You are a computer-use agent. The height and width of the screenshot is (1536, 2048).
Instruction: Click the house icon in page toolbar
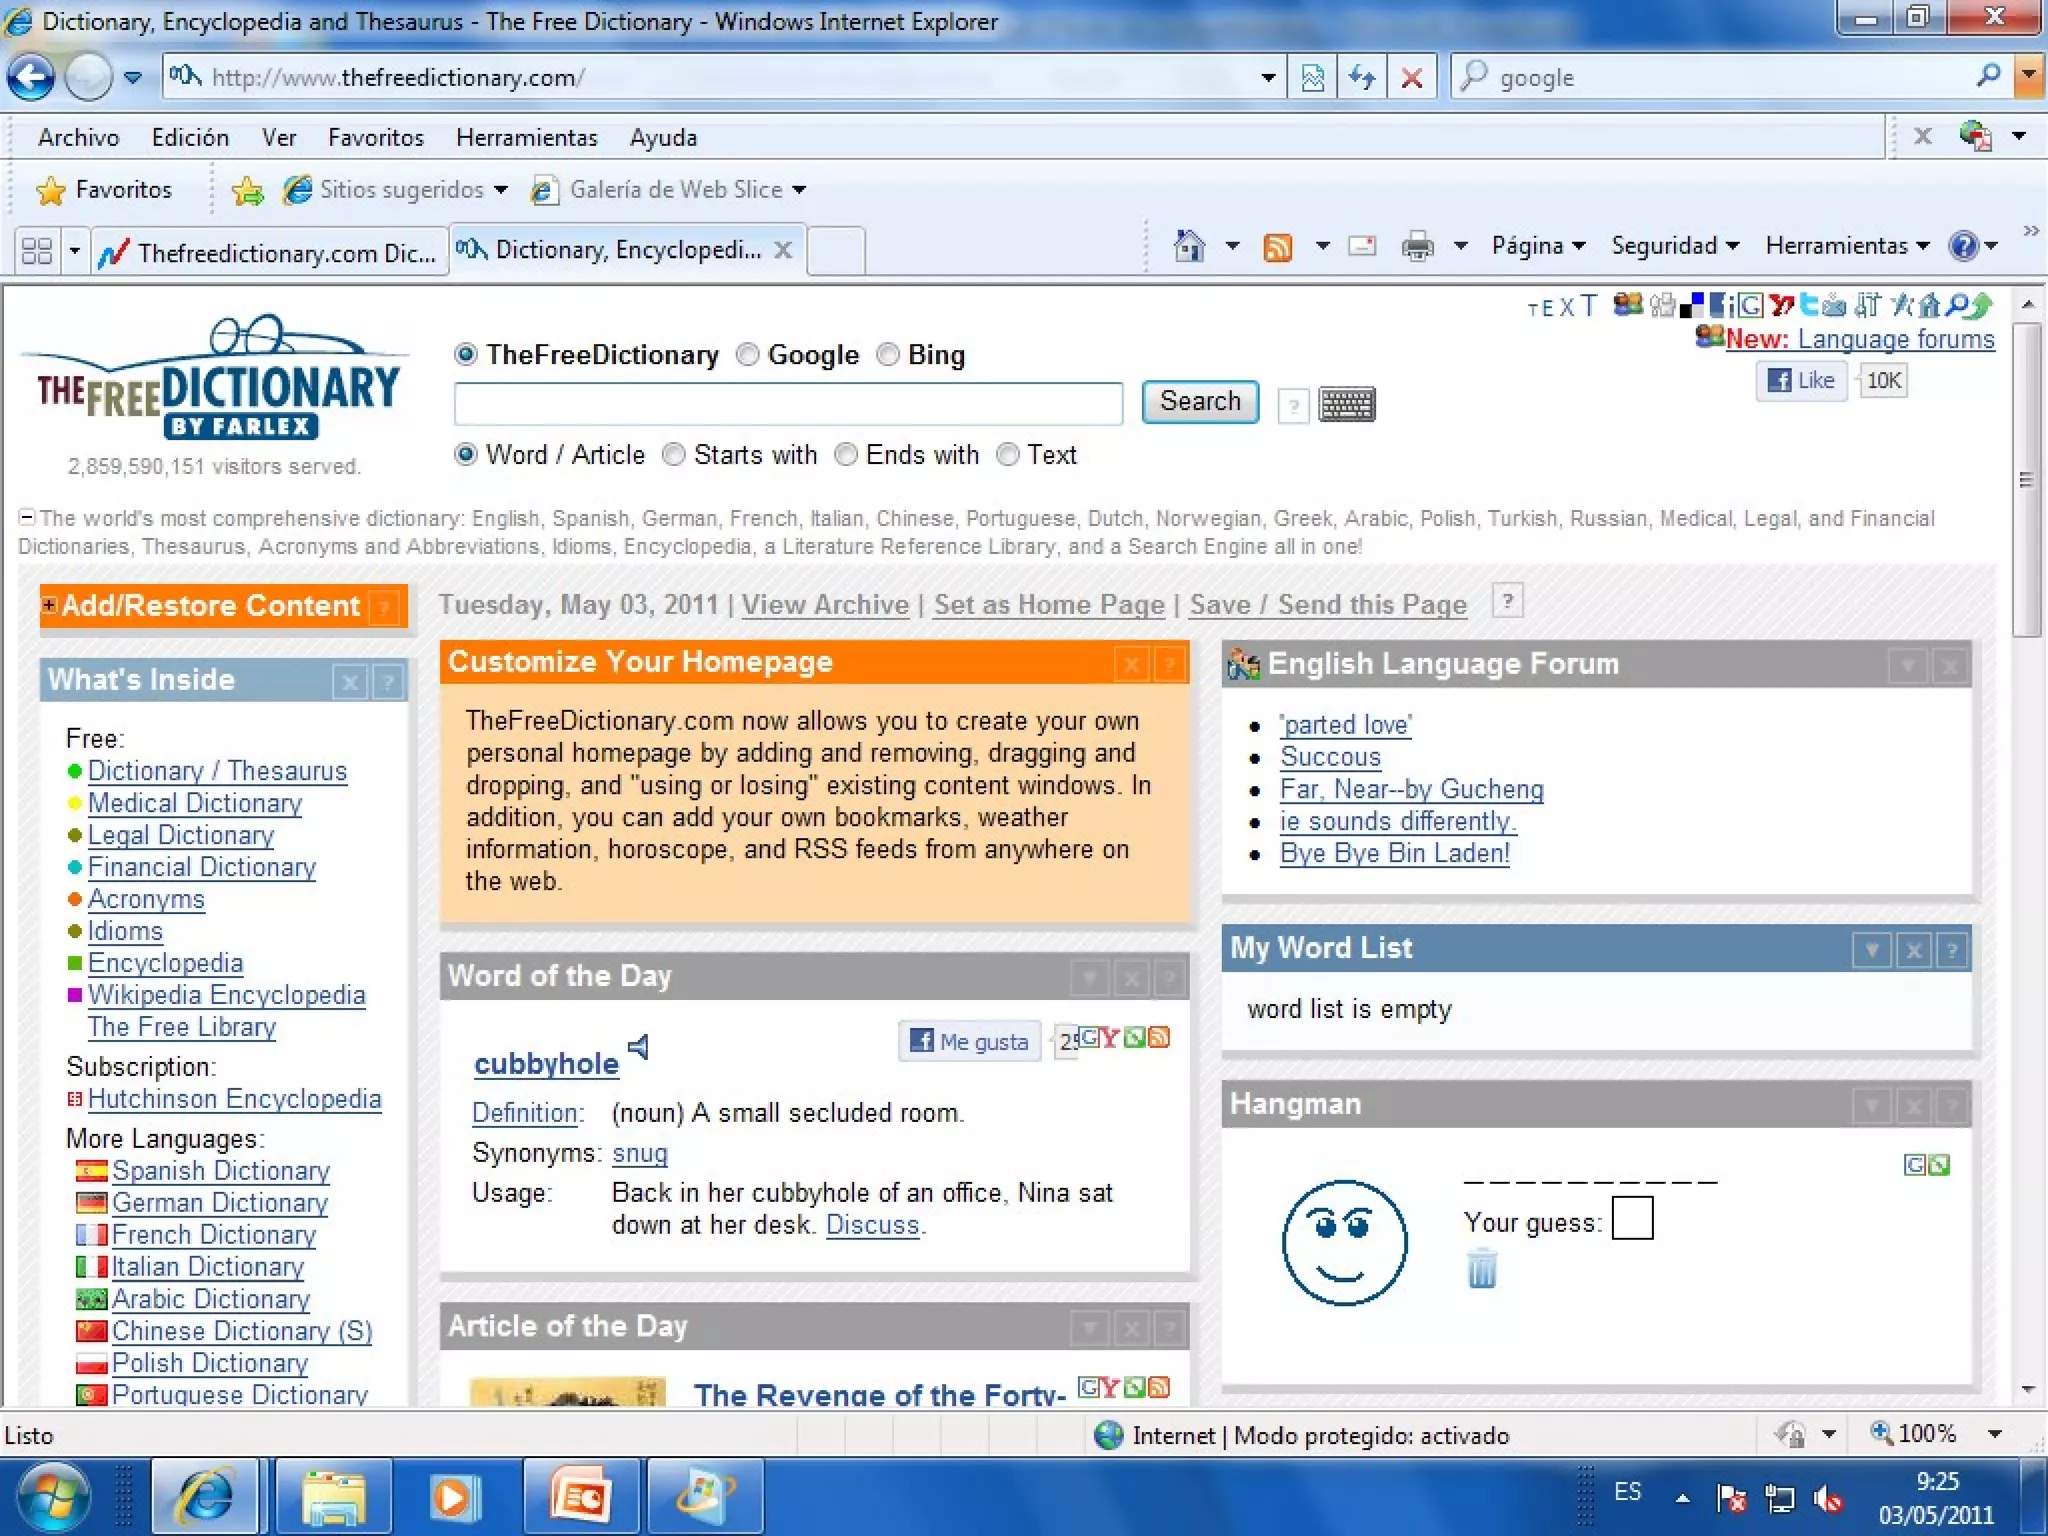pos(1929,304)
